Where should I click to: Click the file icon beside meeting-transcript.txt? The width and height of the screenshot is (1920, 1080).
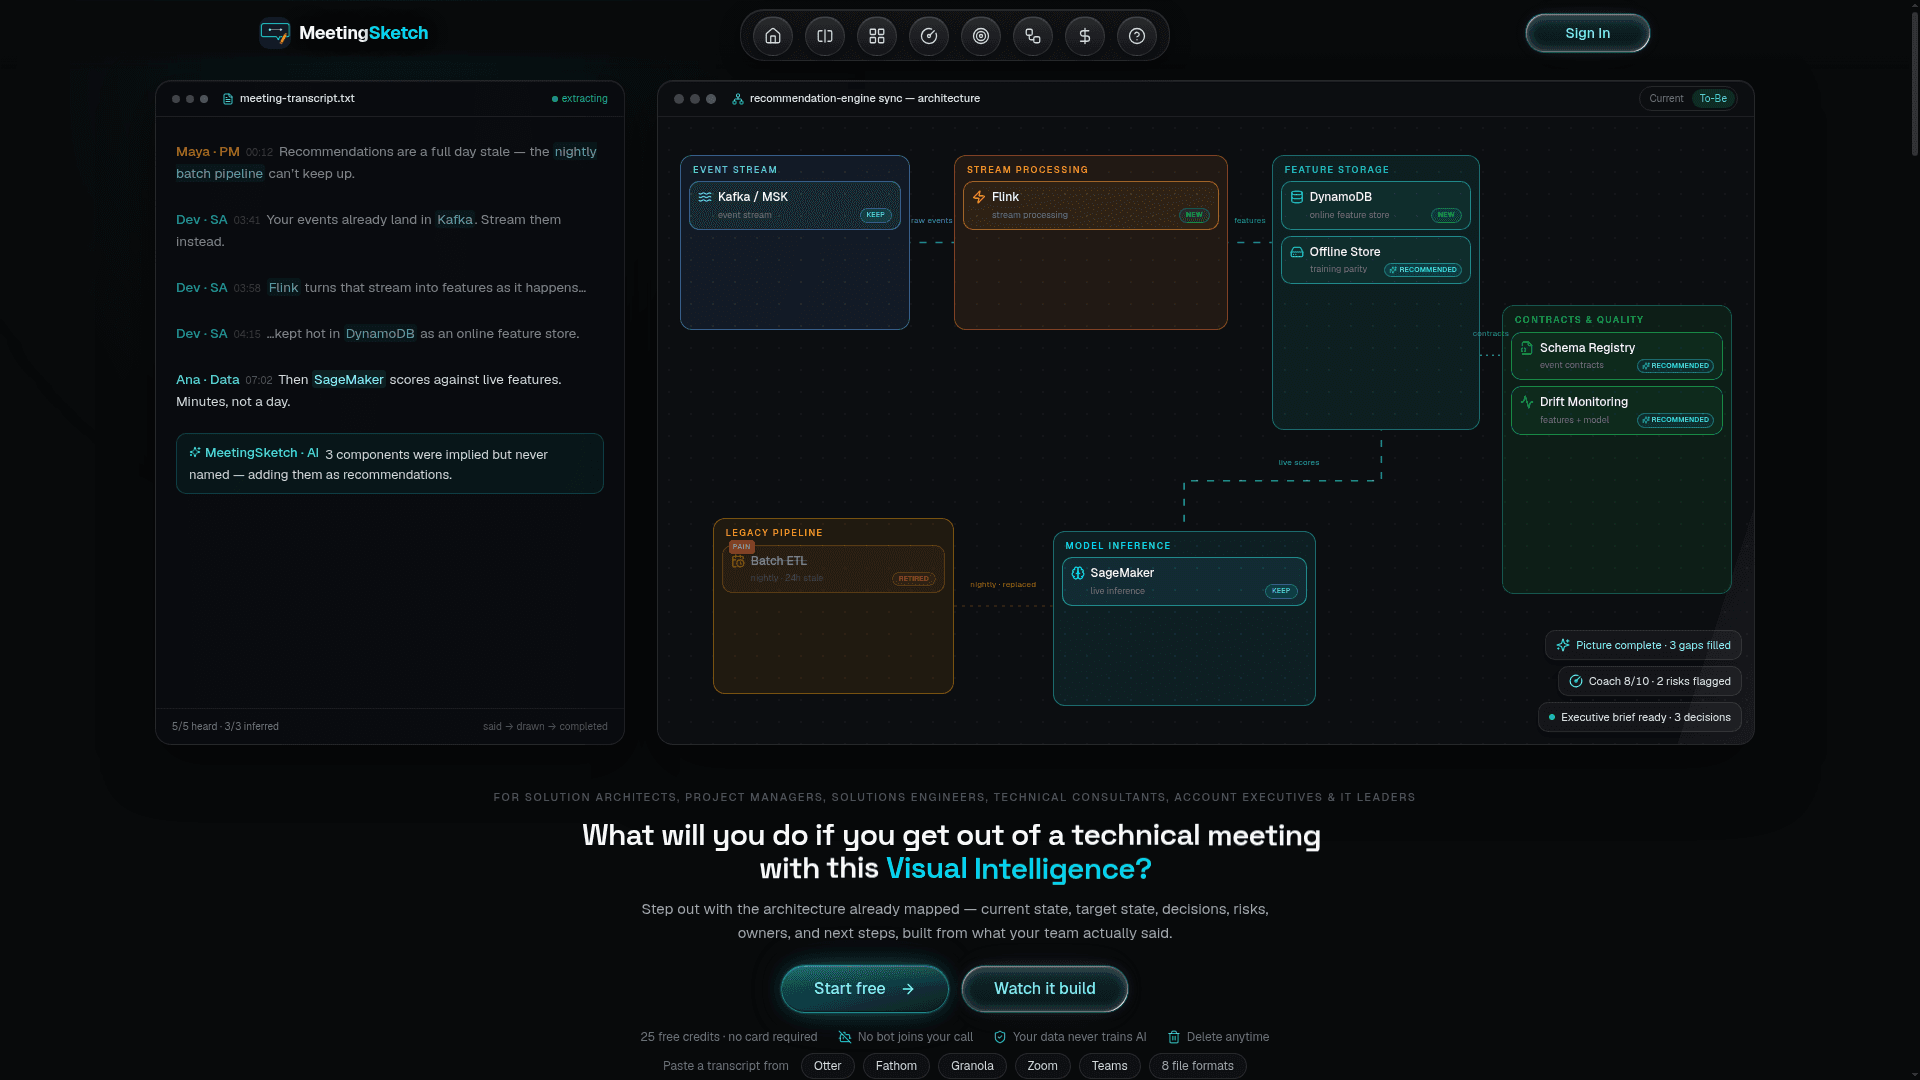coord(228,99)
